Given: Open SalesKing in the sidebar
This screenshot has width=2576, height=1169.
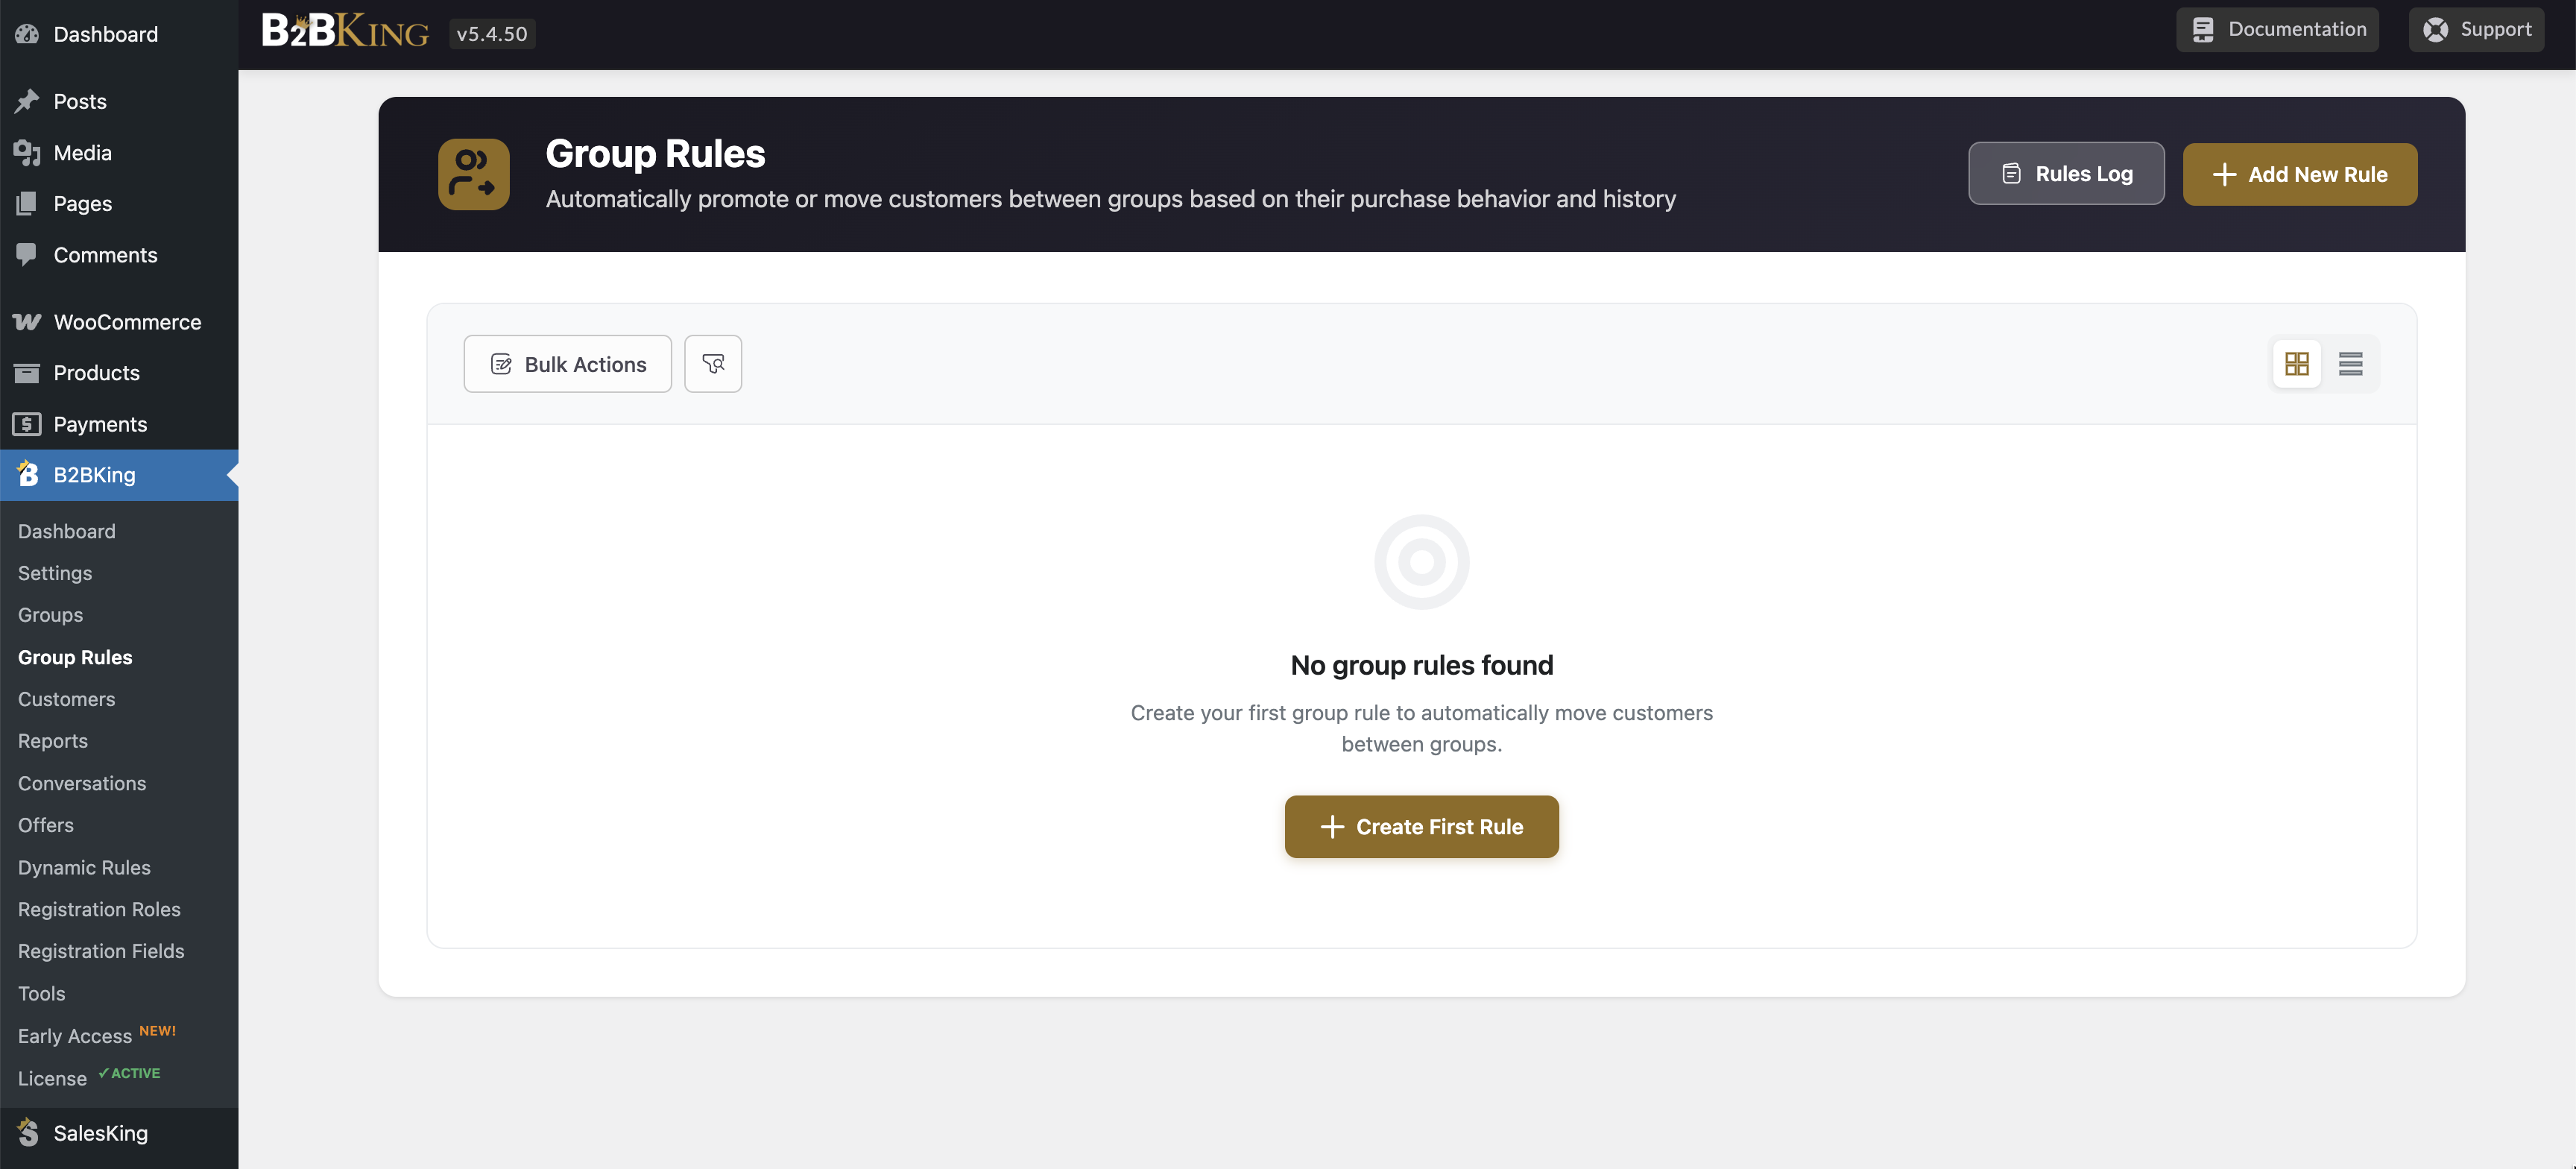Looking at the screenshot, I should tap(100, 1133).
